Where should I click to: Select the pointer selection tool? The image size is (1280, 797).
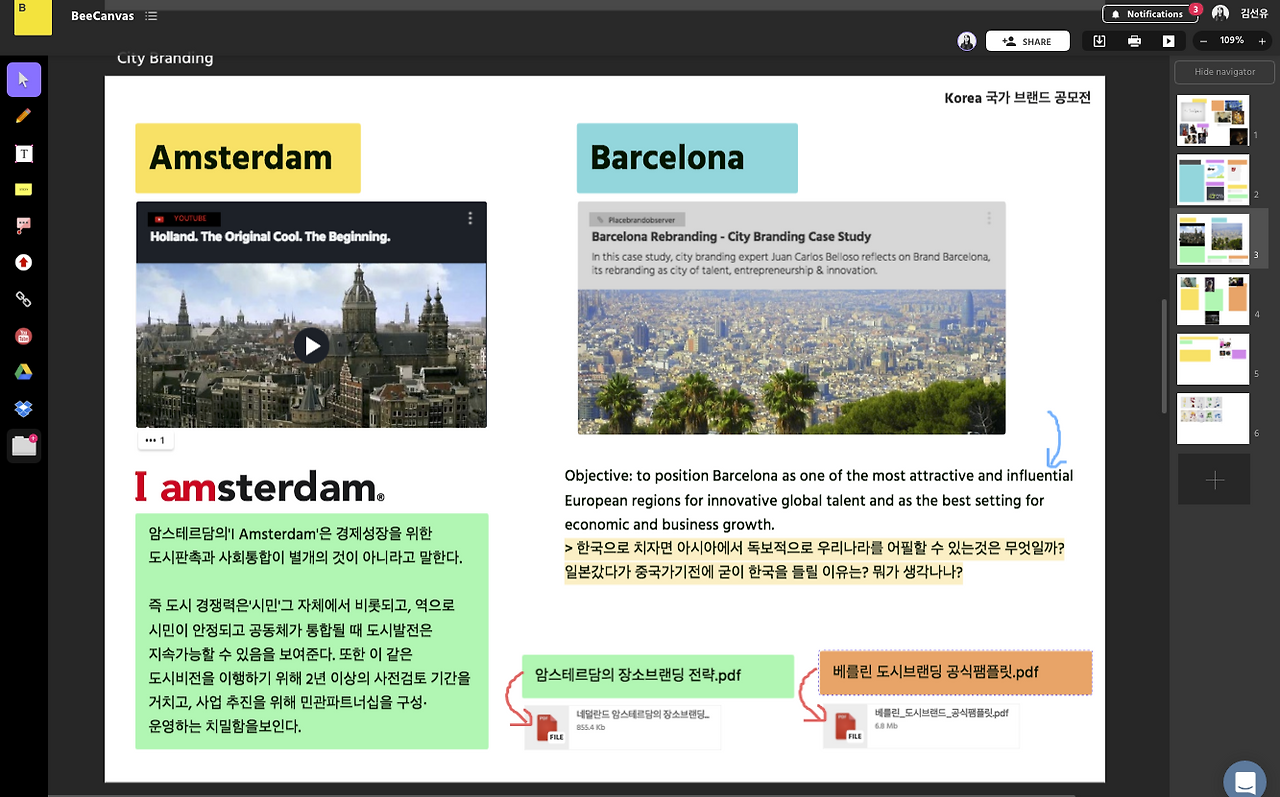(24, 80)
